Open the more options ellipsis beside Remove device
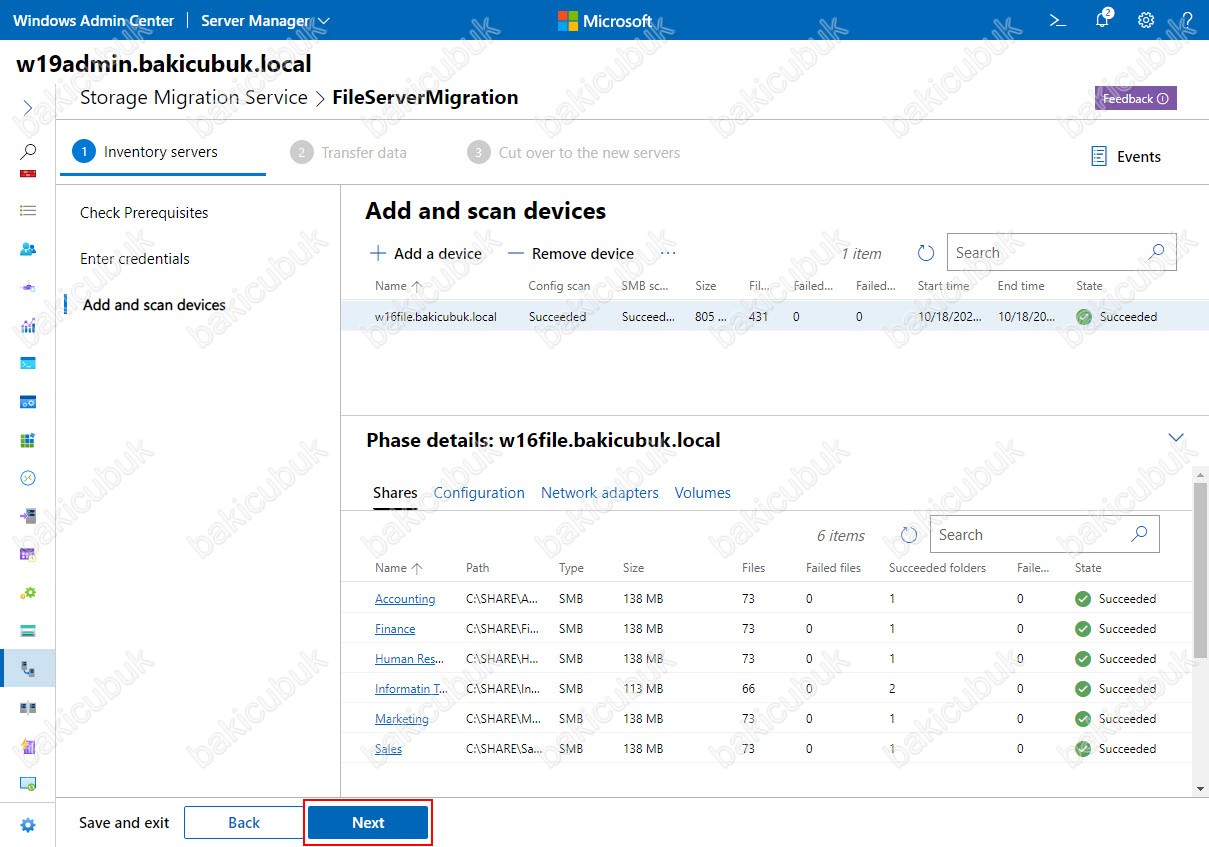1209x847 pixels. [668, 253]
